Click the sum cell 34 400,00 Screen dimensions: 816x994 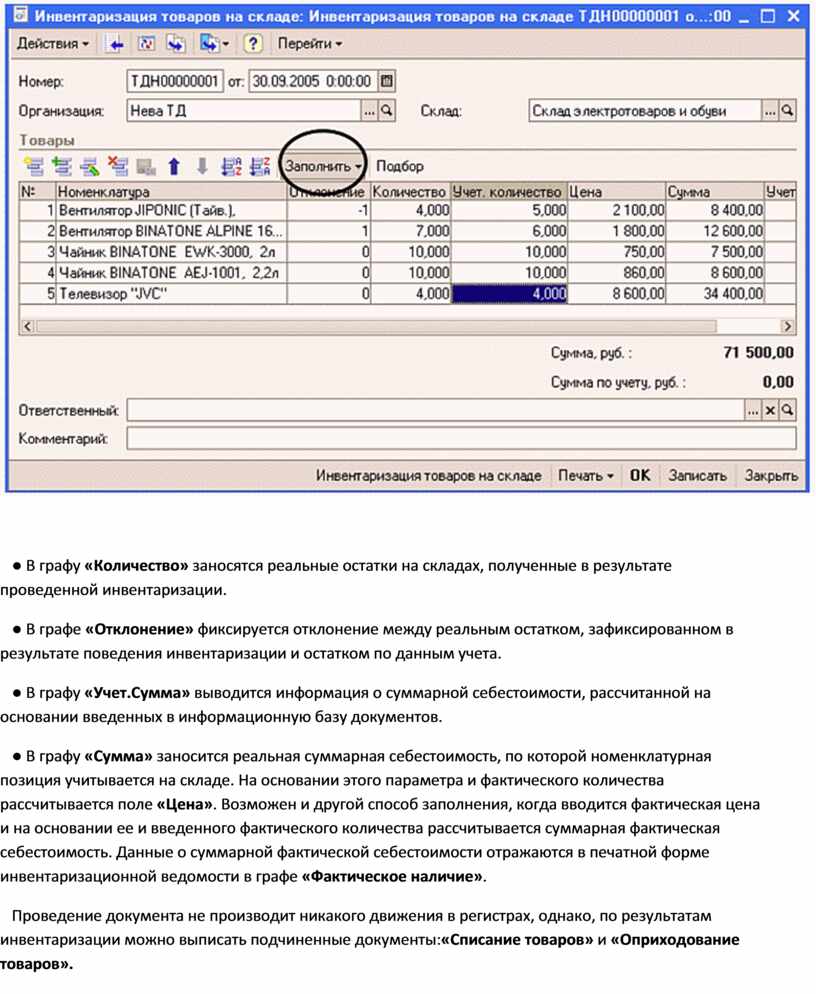point(715,294)
